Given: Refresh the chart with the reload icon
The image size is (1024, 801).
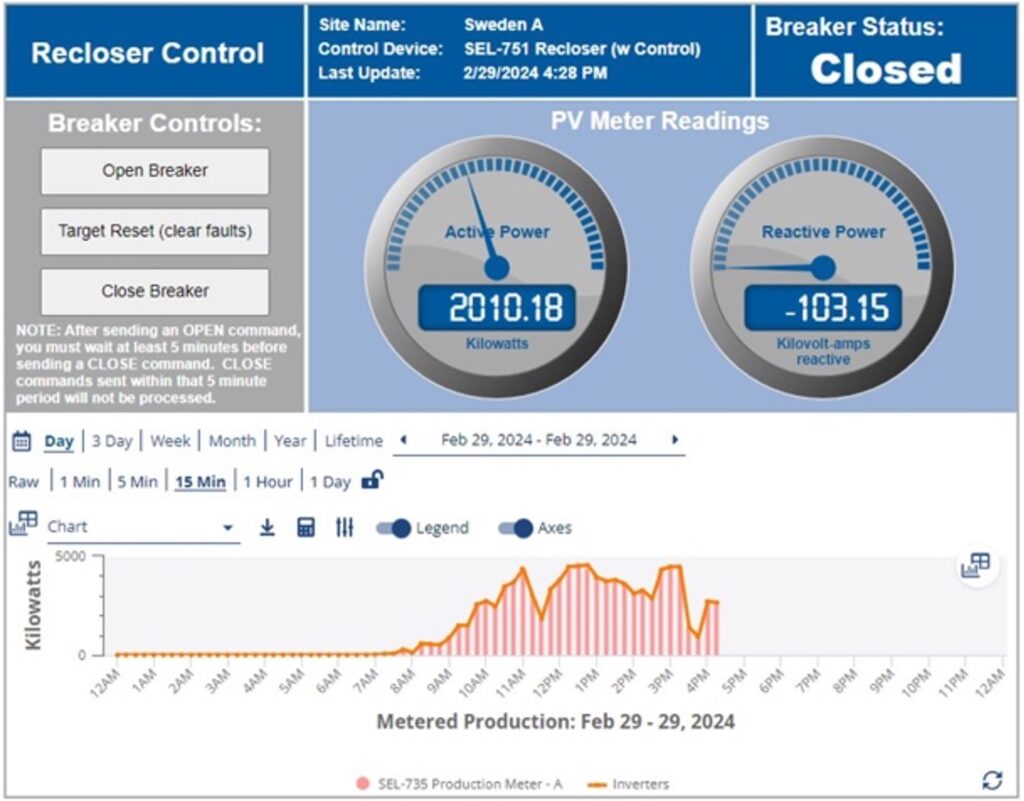Looking at the screenshot, I should (991, 779).
